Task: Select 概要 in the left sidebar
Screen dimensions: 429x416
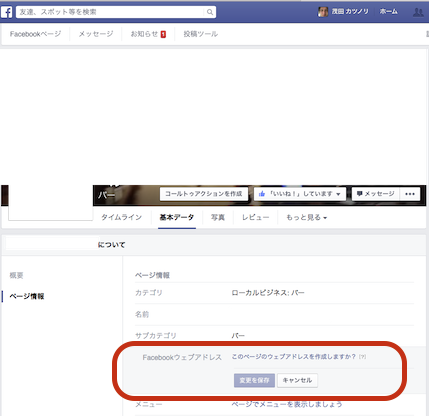Action: [x=16, y=275]
